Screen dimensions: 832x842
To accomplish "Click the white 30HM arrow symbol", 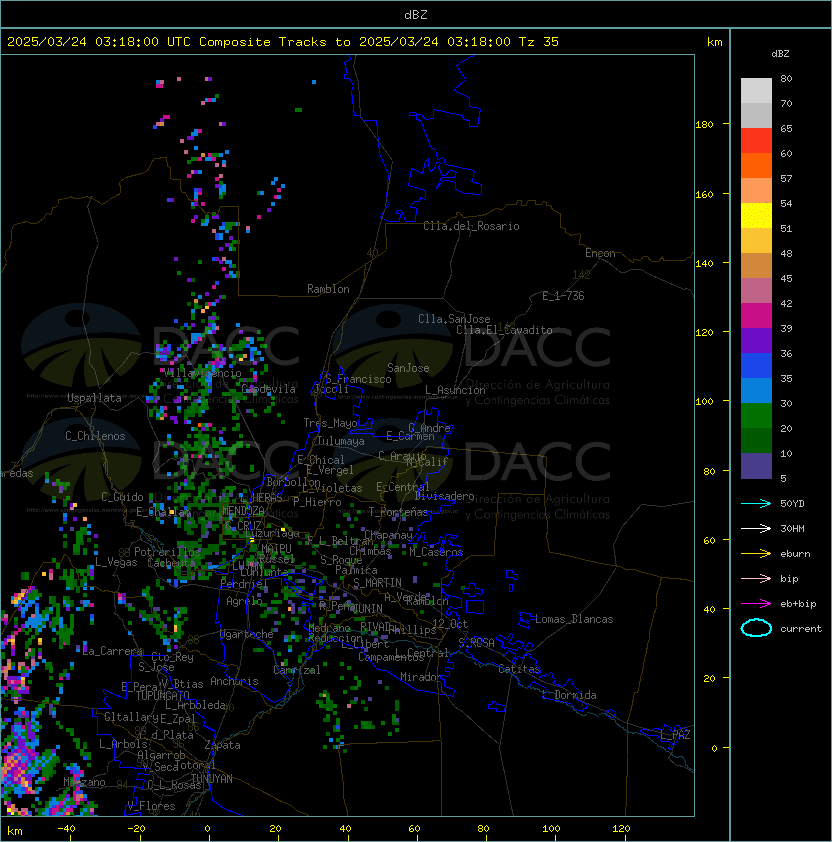I will (x=756, y=528).
